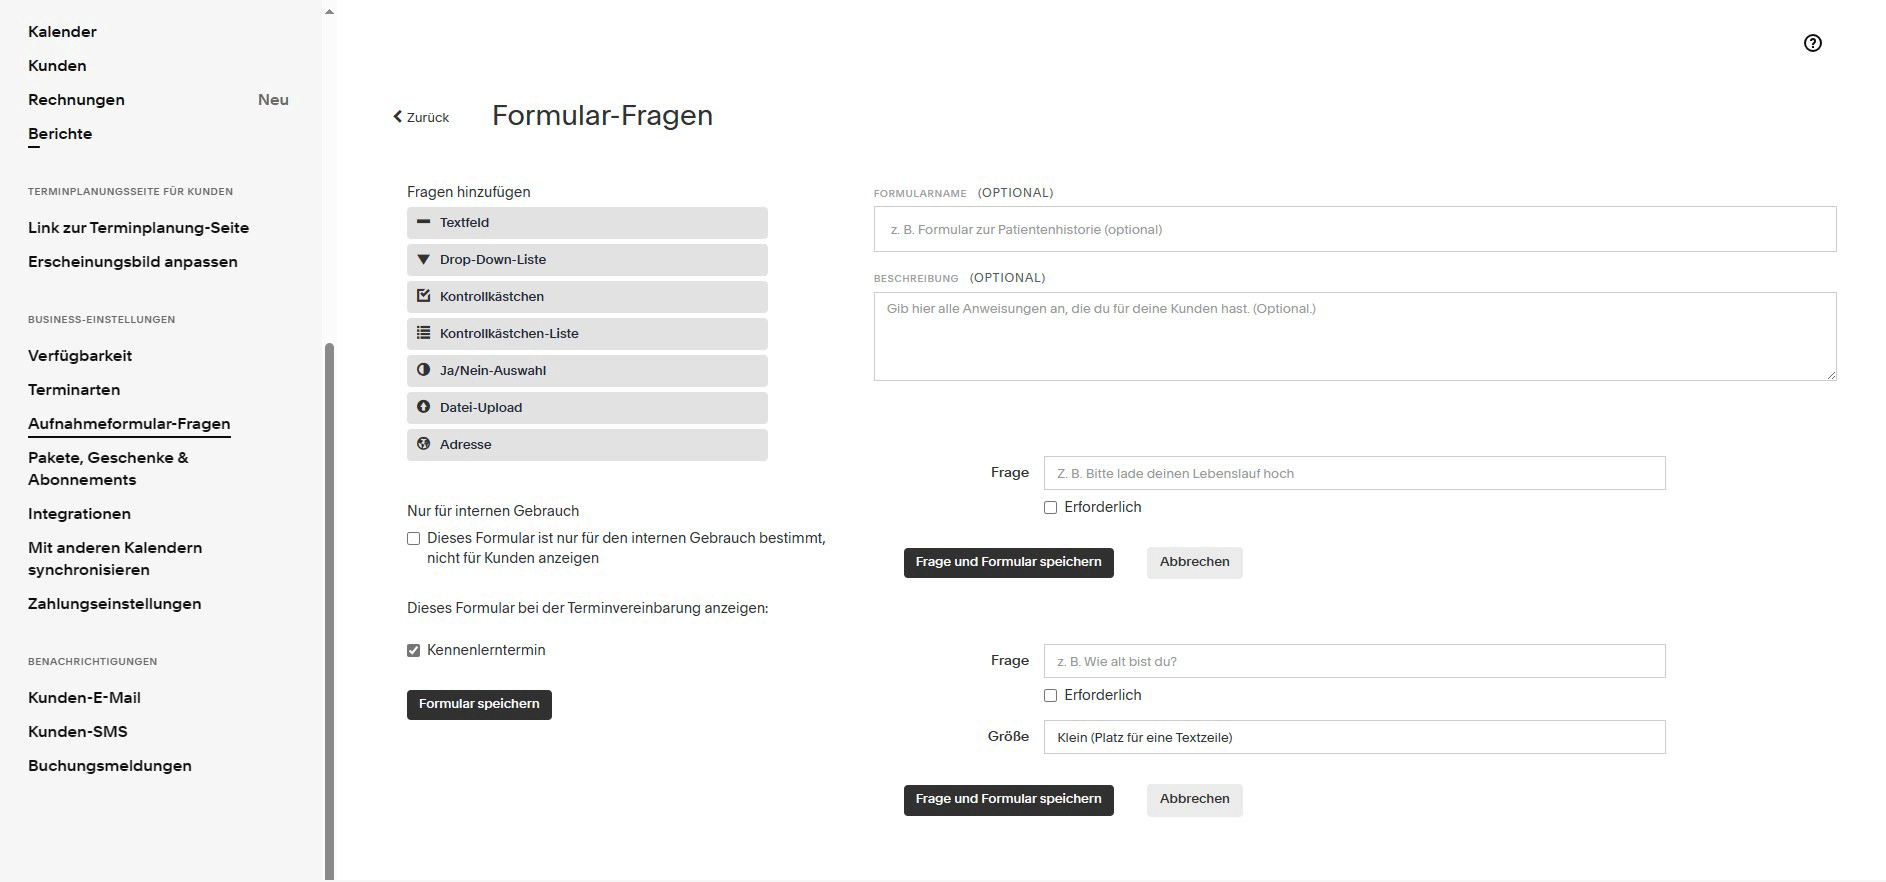Open Verfügbarkeit settings
Screen dimensions: 1886x882
pos(80,356)
